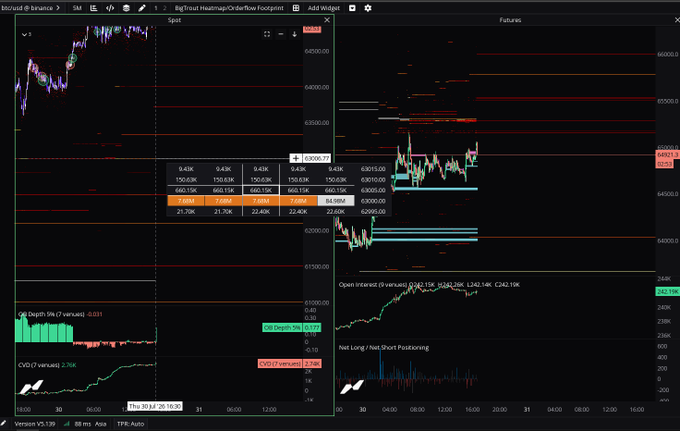Click Net Long / Net Short Positioning legend

[x=384, y=347]
